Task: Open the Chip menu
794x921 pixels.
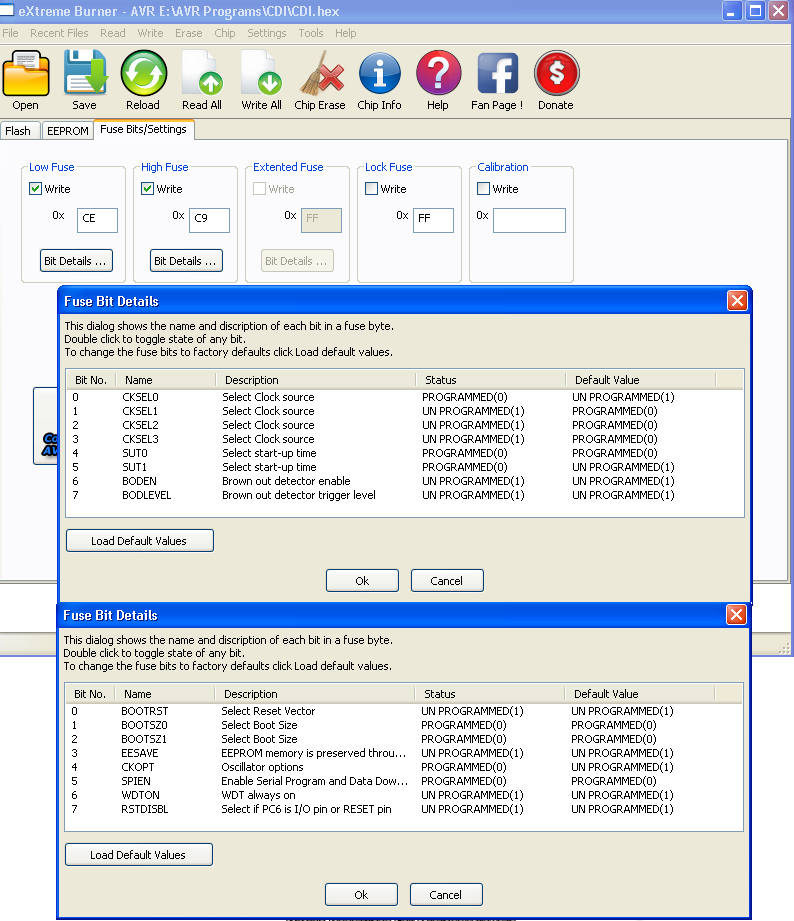Action: (224, 33)
